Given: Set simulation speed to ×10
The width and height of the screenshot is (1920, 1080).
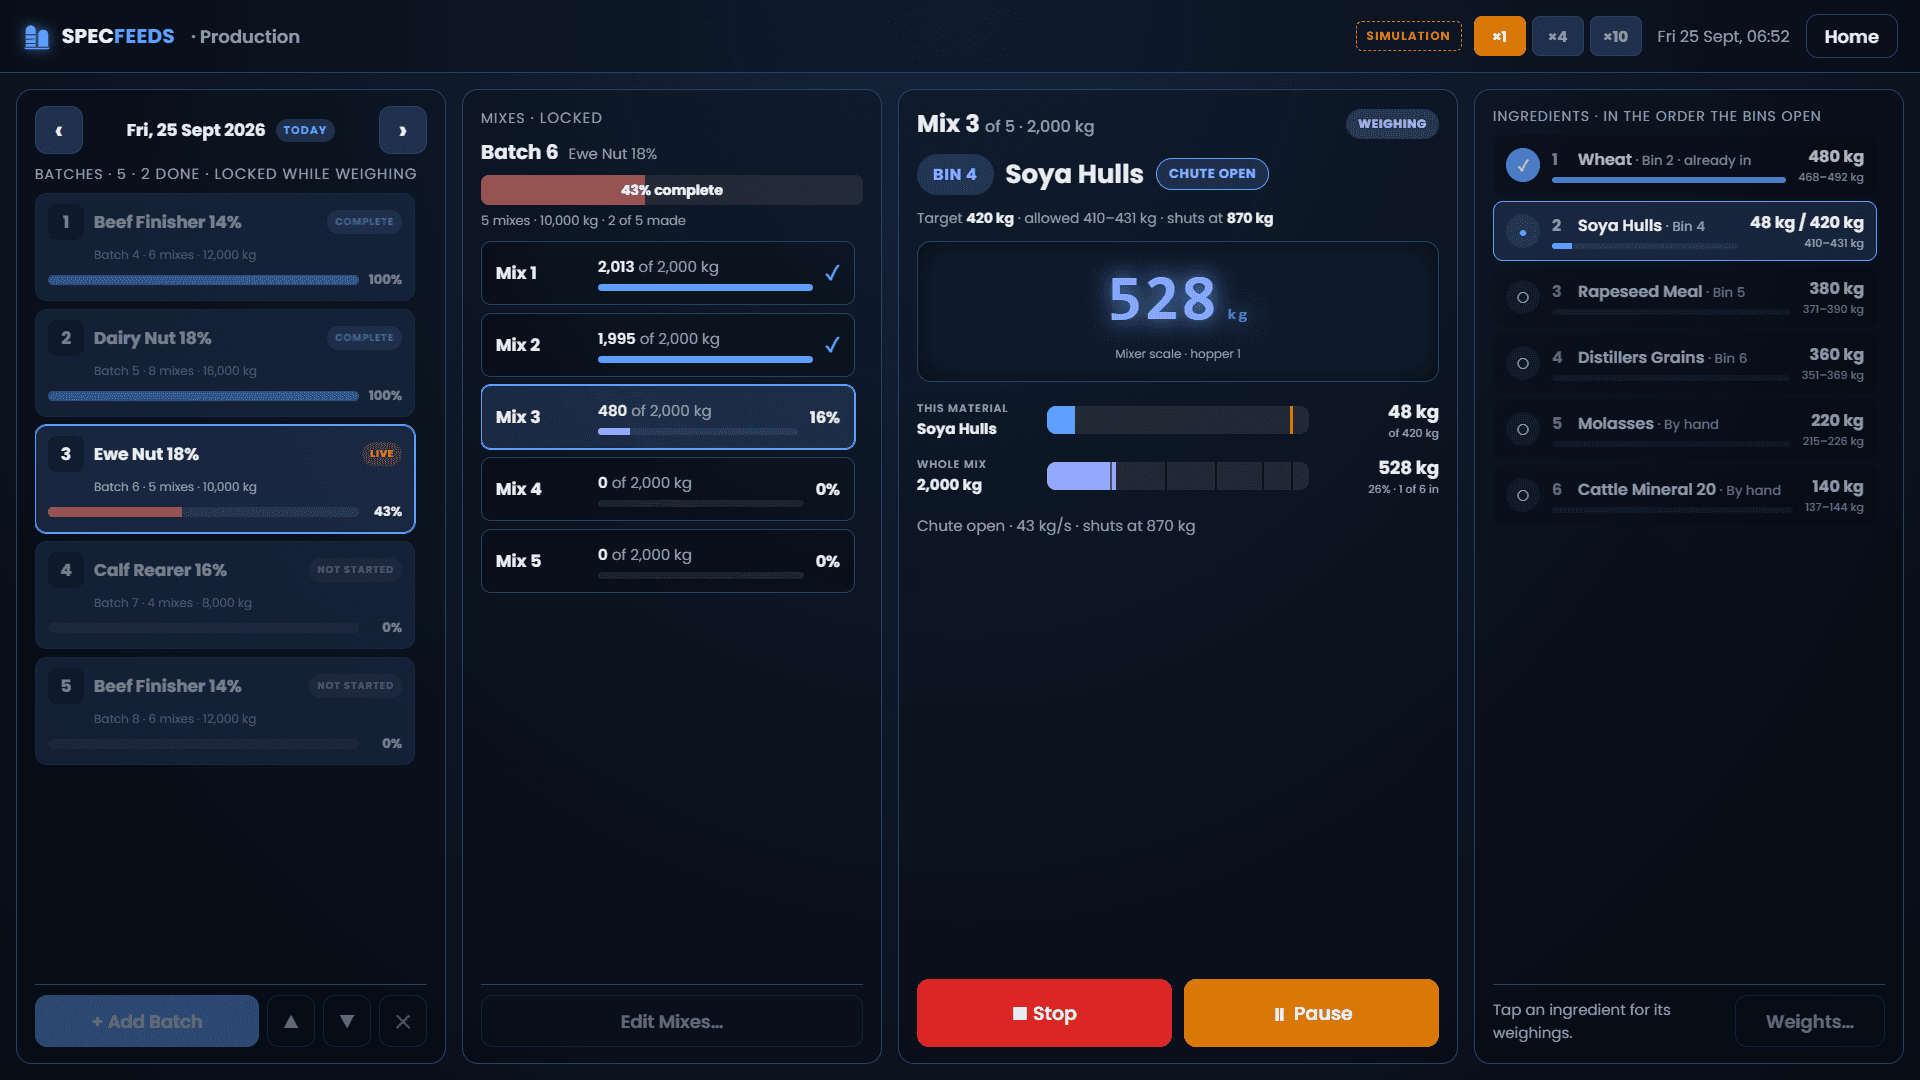Looking at the screenshot, I should (1615, 36).
